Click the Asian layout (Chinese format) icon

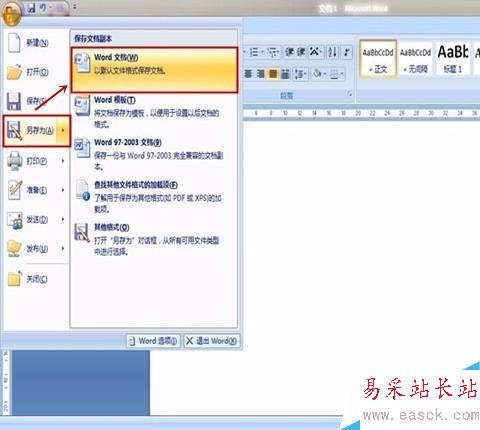pos(315,52)
